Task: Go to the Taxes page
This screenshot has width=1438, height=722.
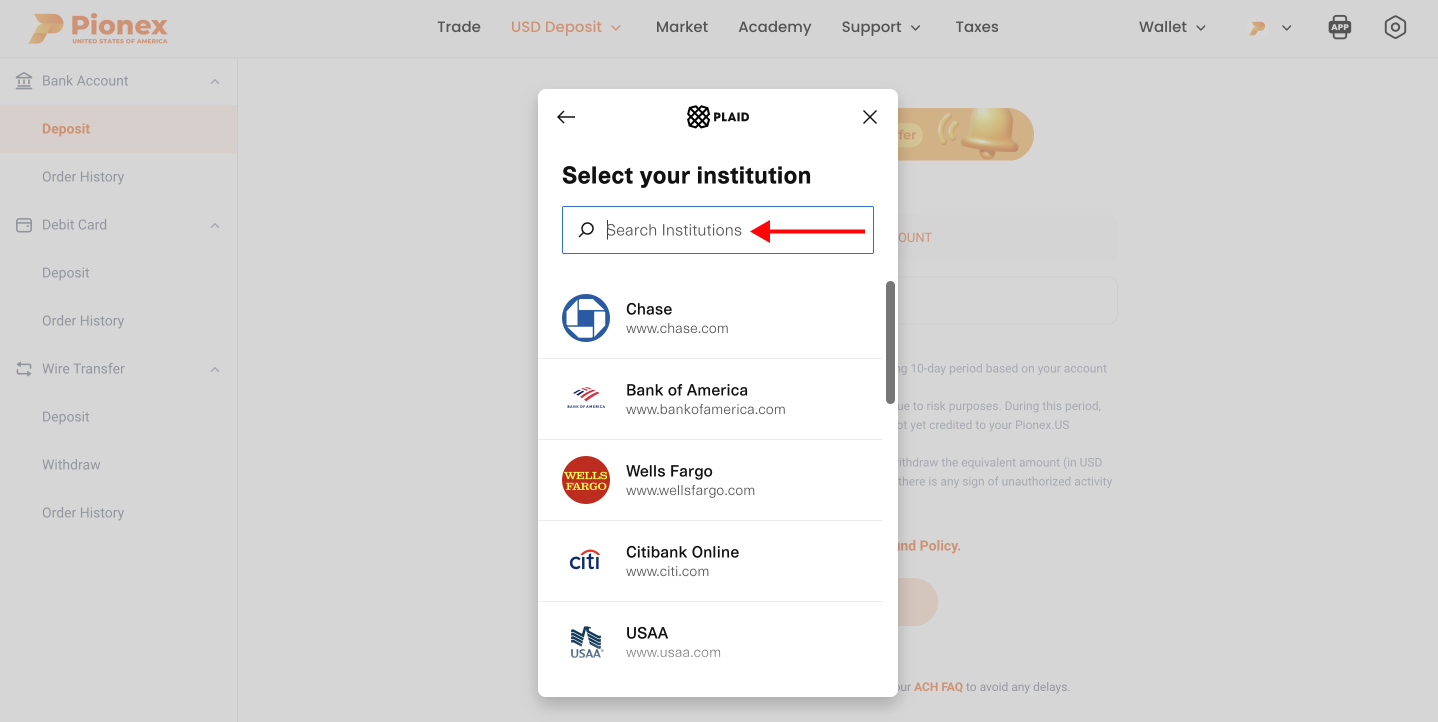Action: pyautogui.click(x=977, y=27)
